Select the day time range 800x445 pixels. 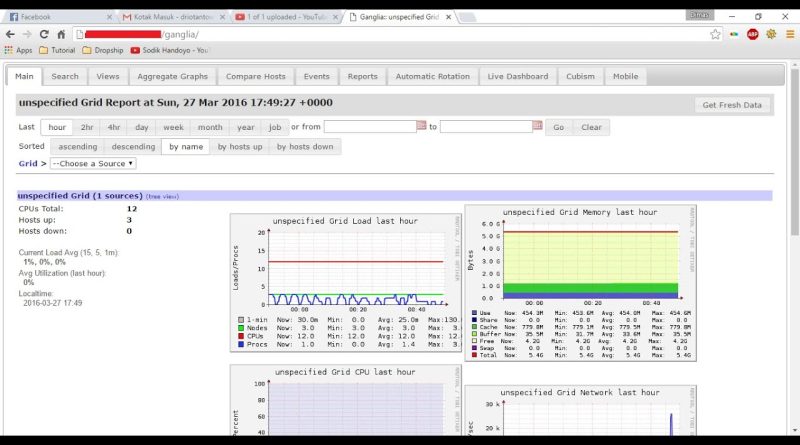(142, 127)
